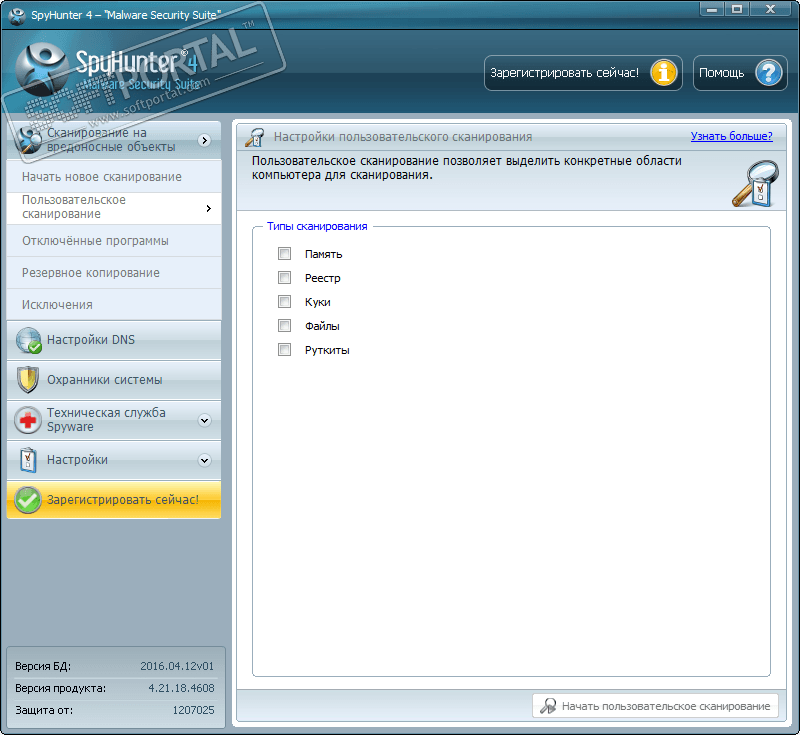Click the DNS globe icon
Image resolution: width=800 pixels, height=735 pixels.
coord(28,340)
